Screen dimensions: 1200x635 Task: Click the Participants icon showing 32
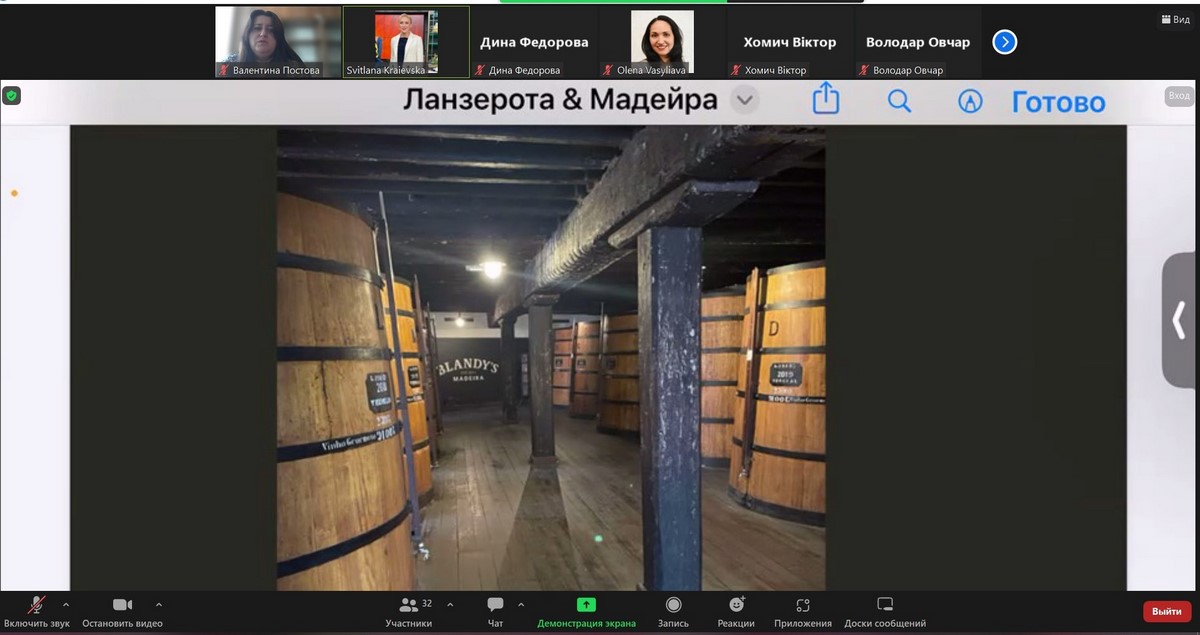(x=409, y=605)
